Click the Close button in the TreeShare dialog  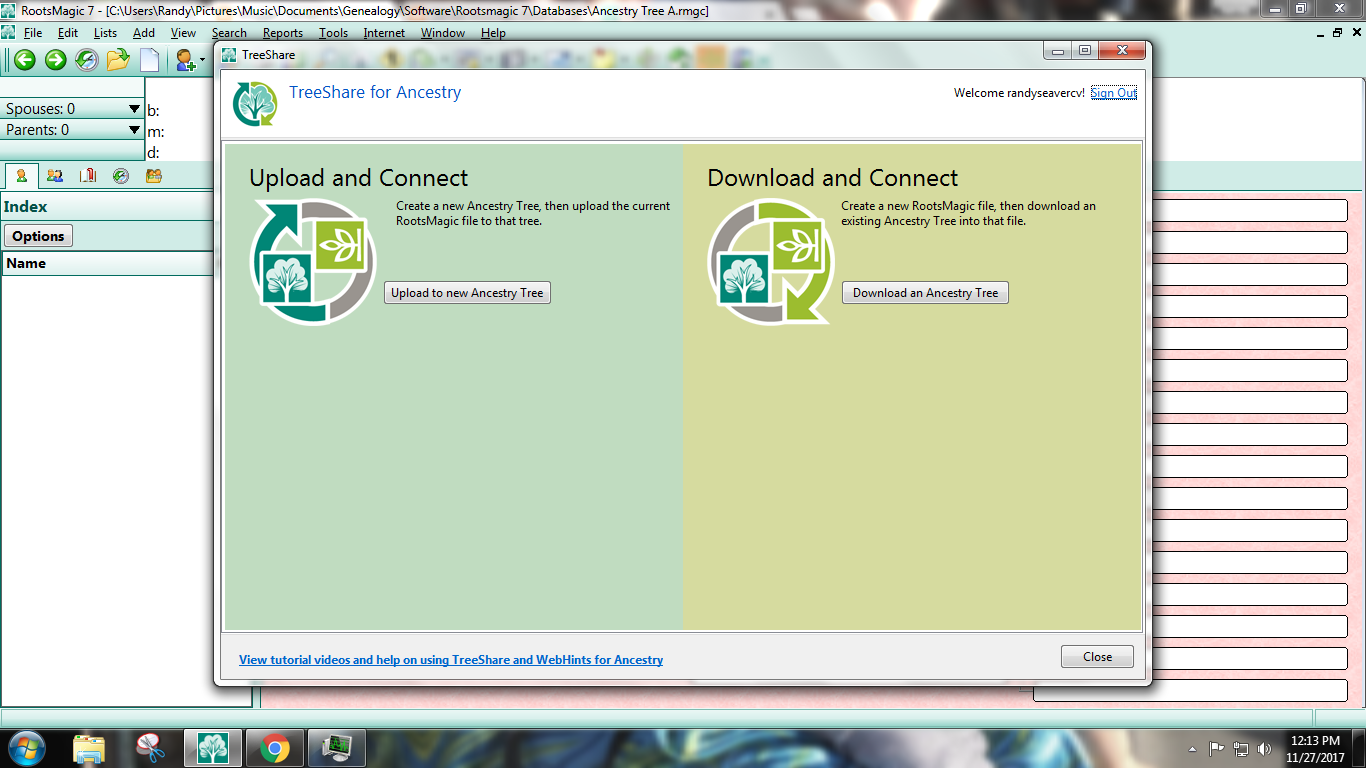(x=1097, y=657)
